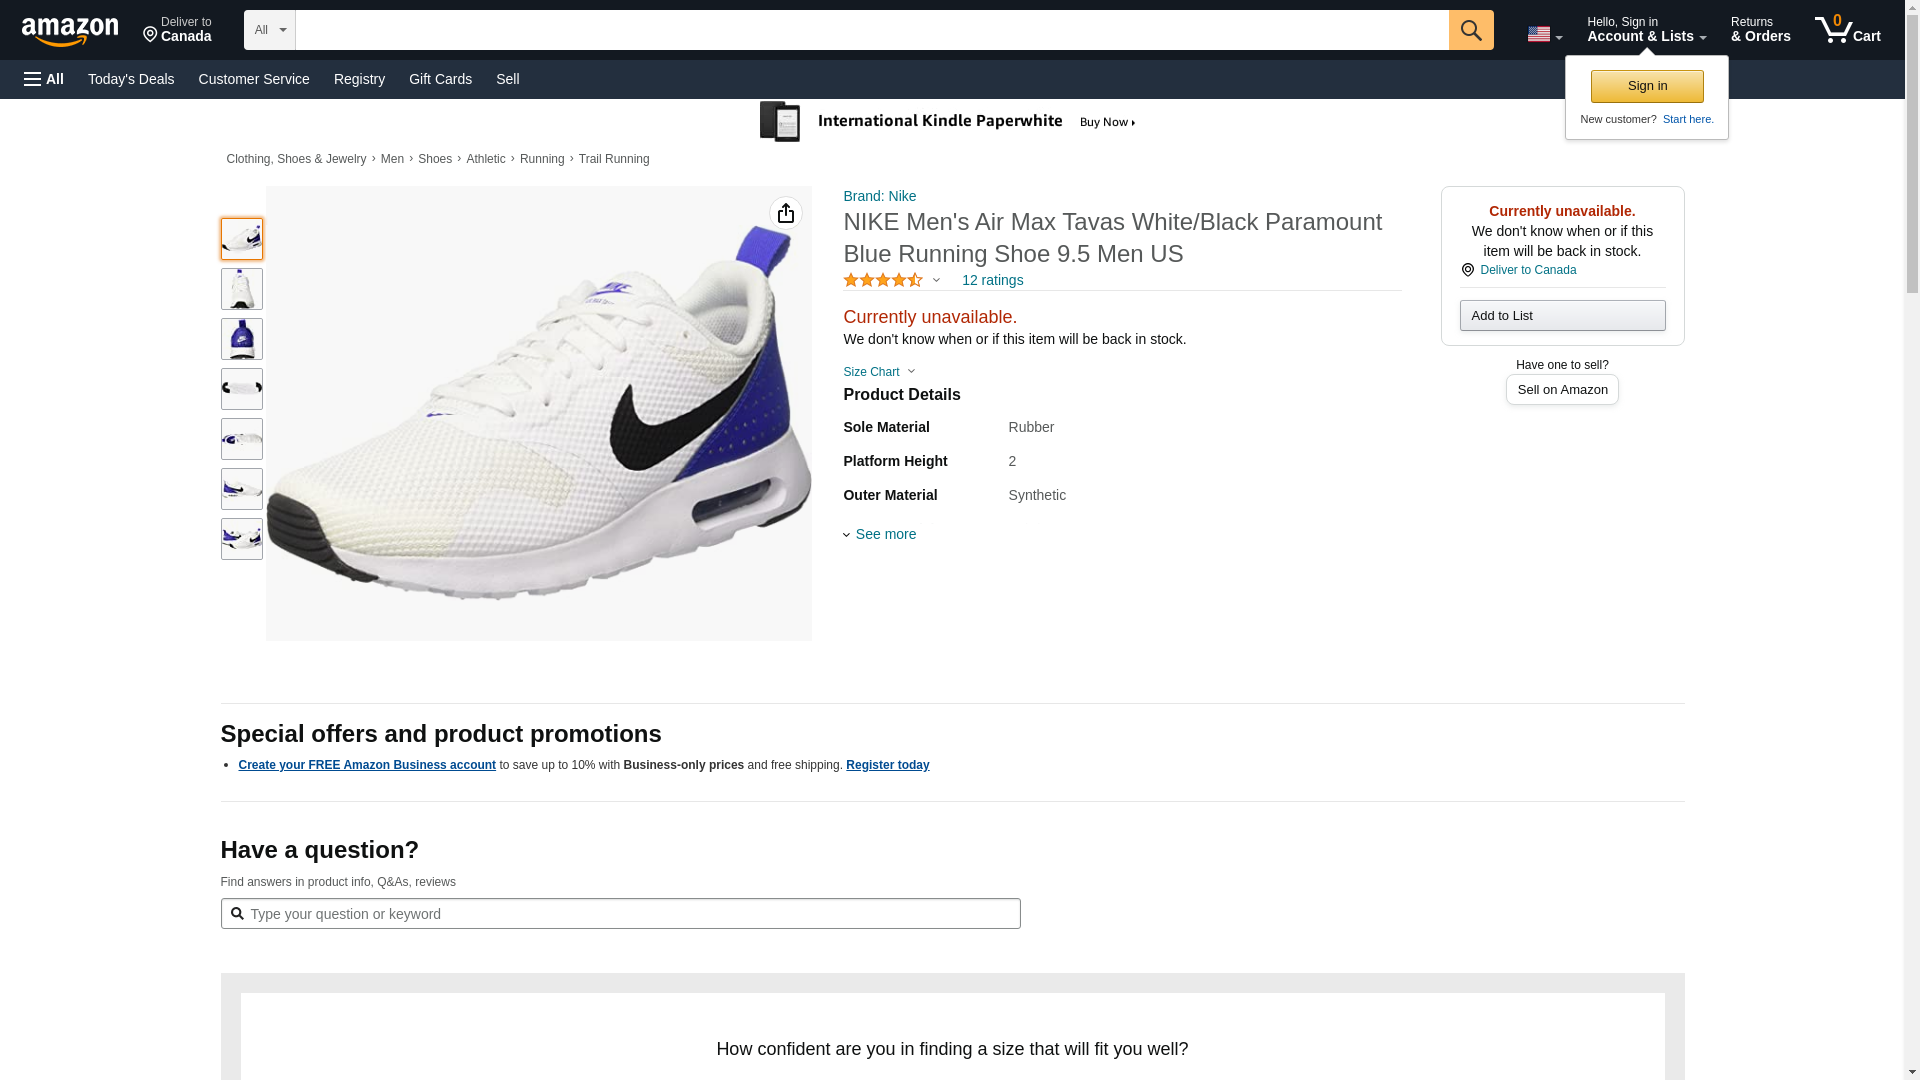Click the Add to List button

[x=1562, y=316]
